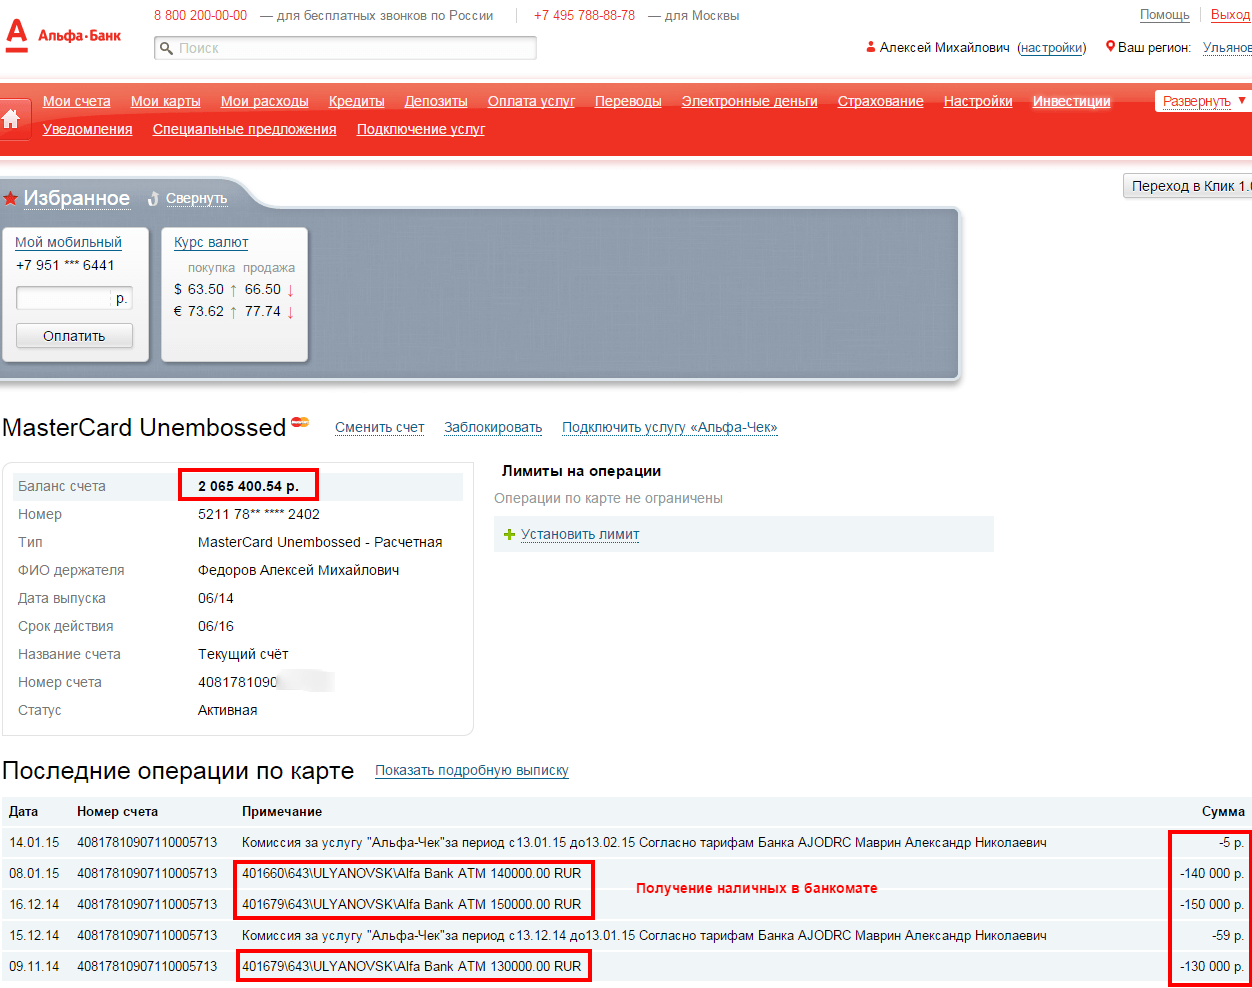Click phone number 8 800 200-00-00
1252x988 pixels.
click(x=200, y=15)
